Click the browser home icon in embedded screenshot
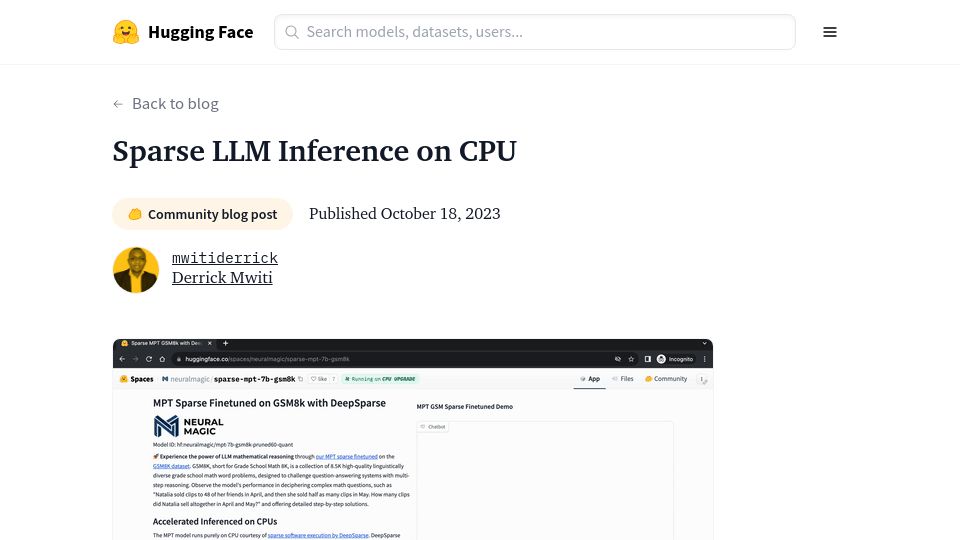This screenshot has width=960, height=540. [162, 359]
